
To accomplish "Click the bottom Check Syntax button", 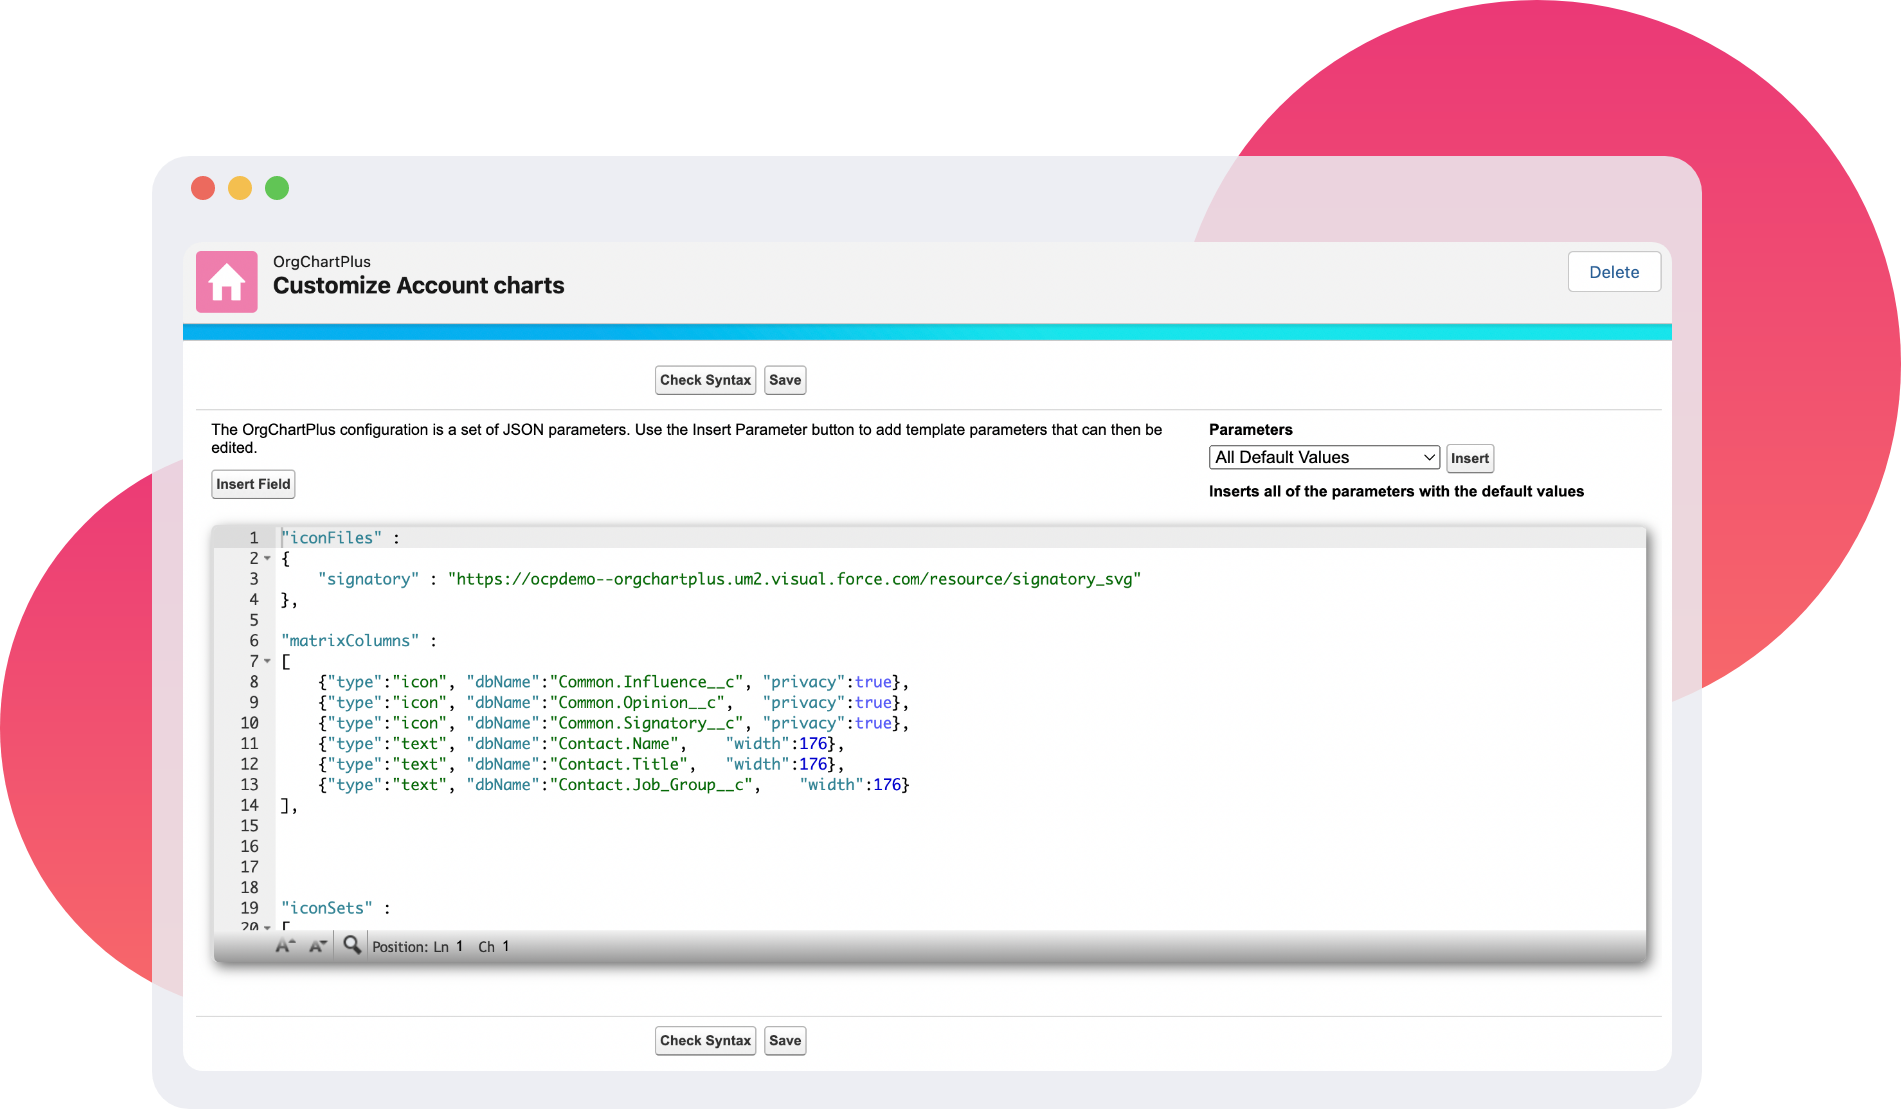I will pos(705,1040).
